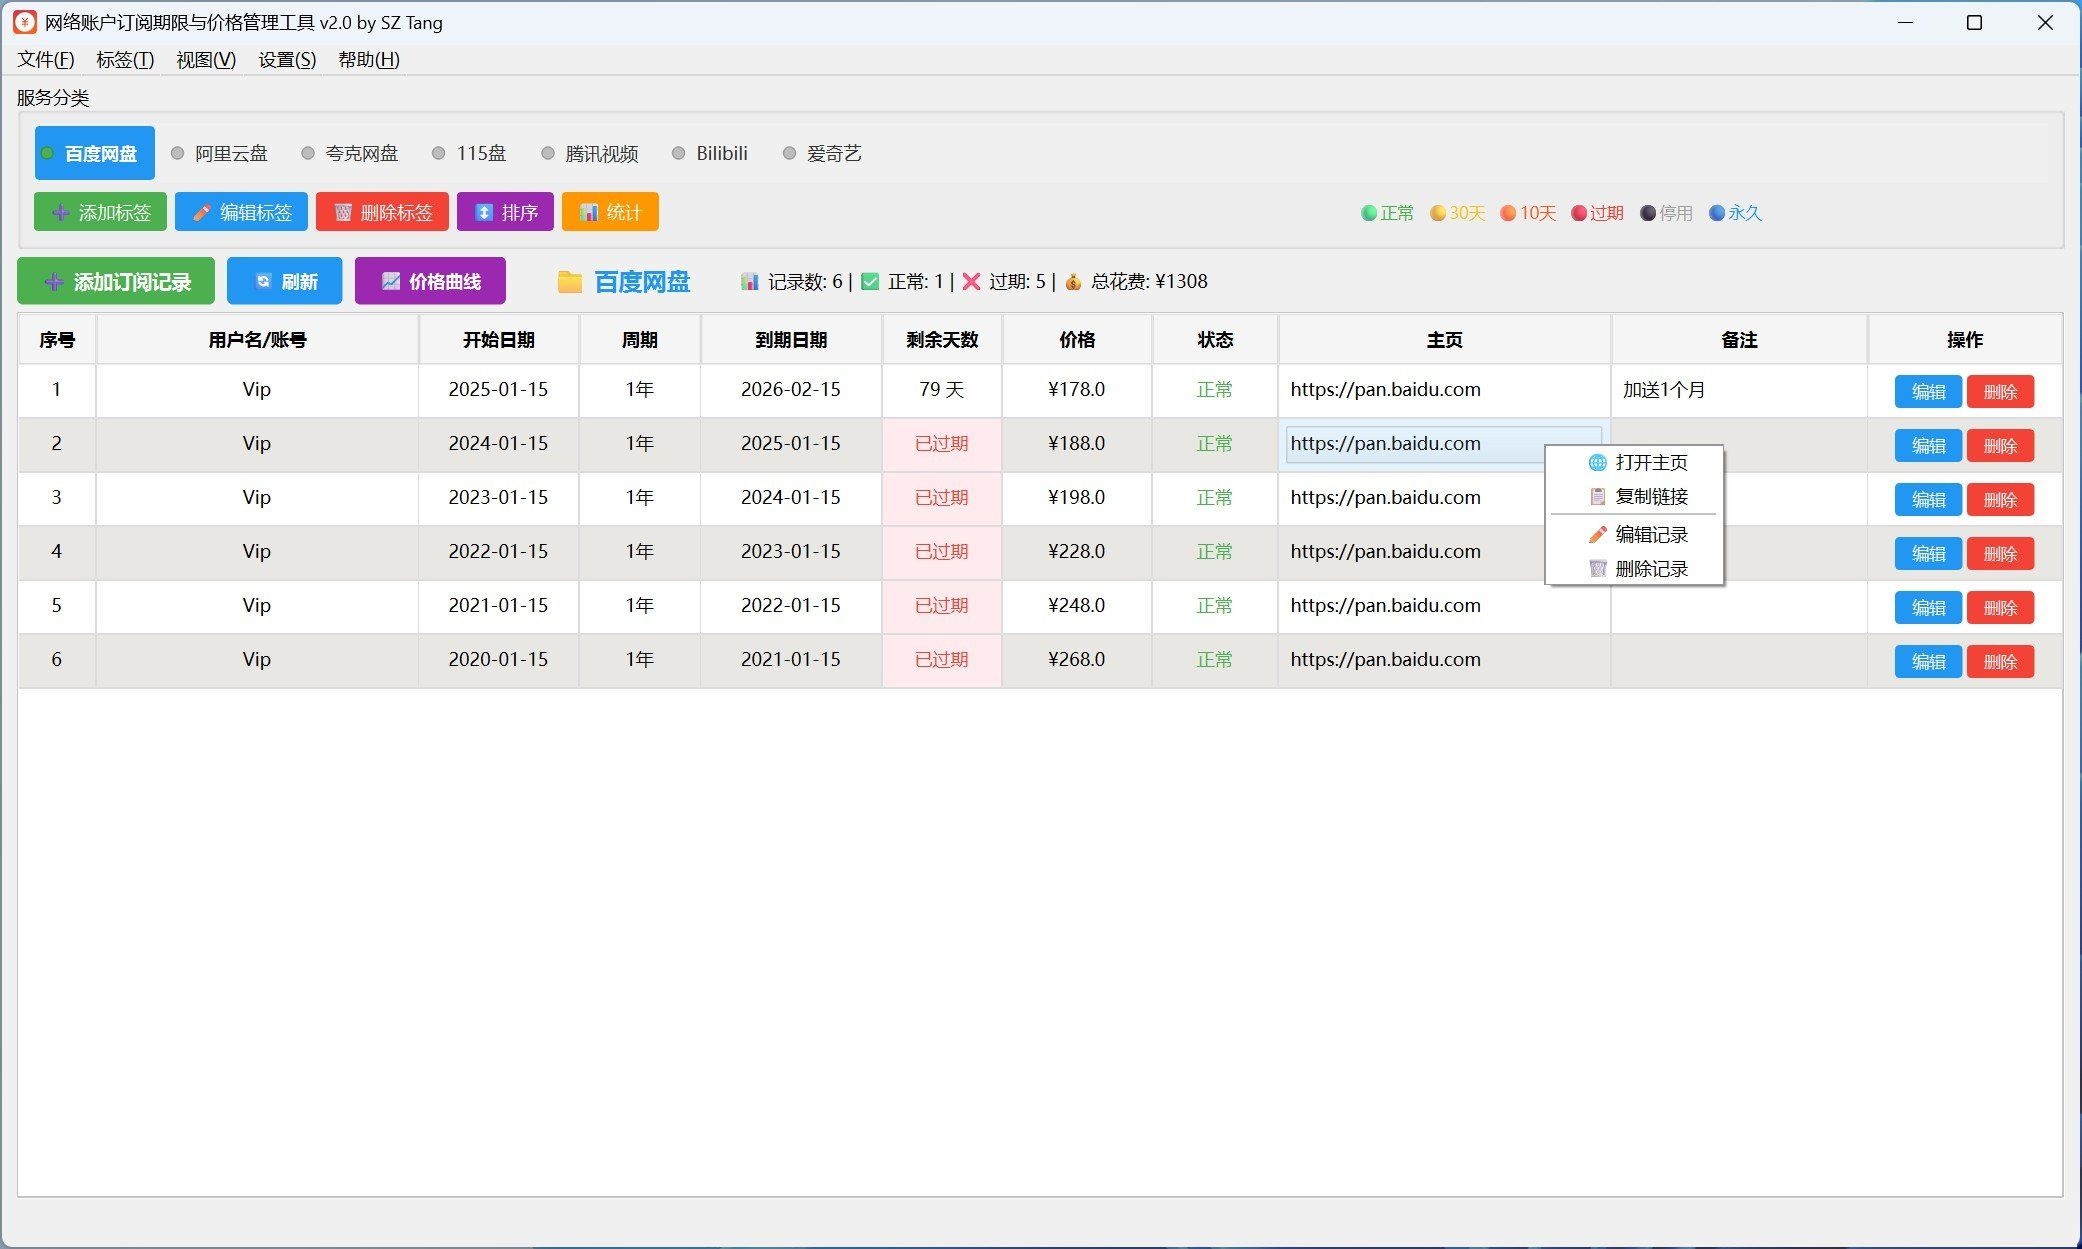Switch to the 夸克网盘 category
The height and width of the screenshot is (1249, 2082).
click(361, 154)
